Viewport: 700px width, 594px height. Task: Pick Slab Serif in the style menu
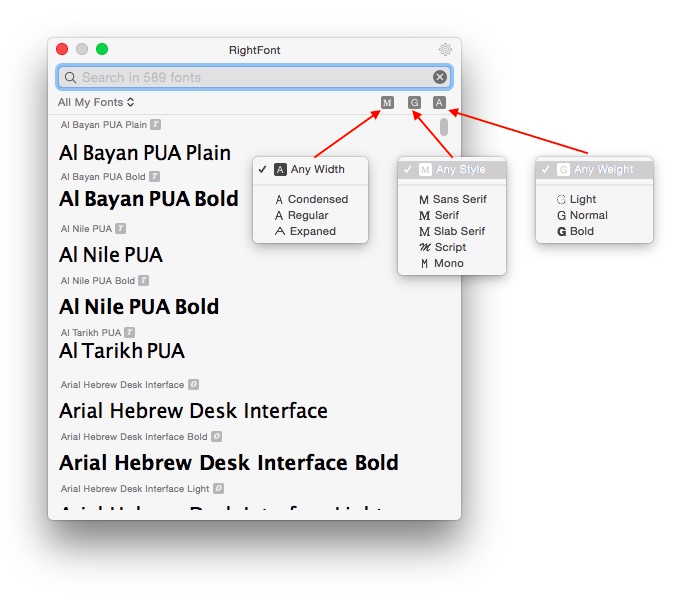452,231
